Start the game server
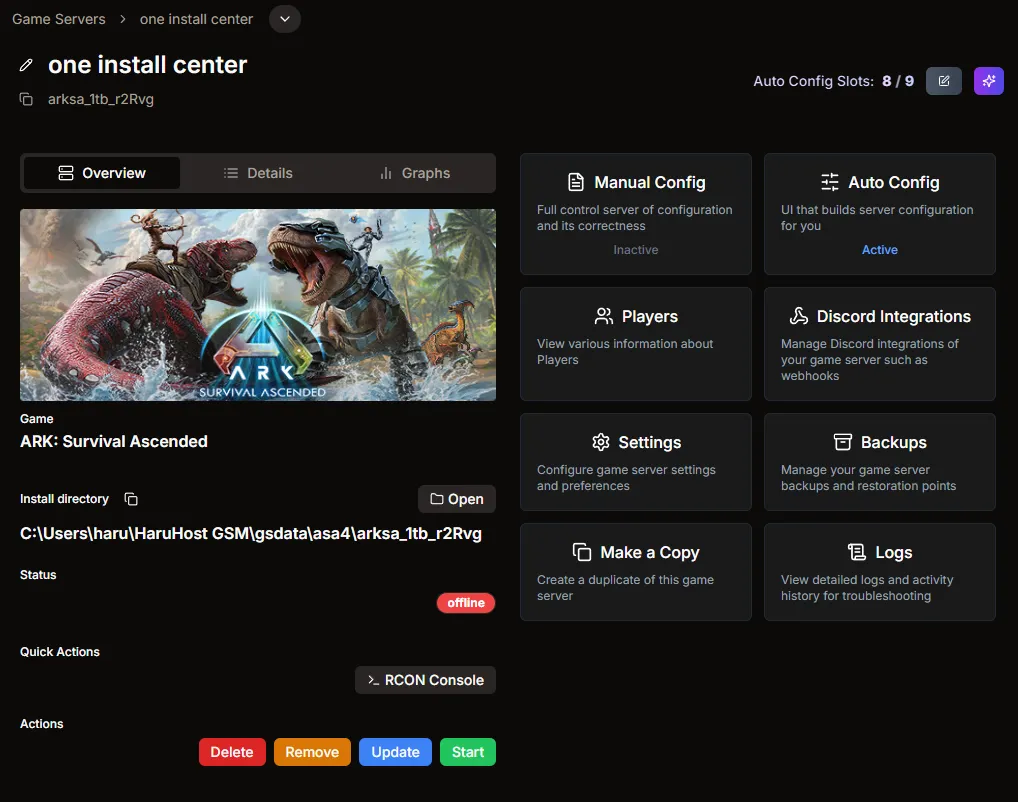This screenshot has width=1018, height=802. 467,751
